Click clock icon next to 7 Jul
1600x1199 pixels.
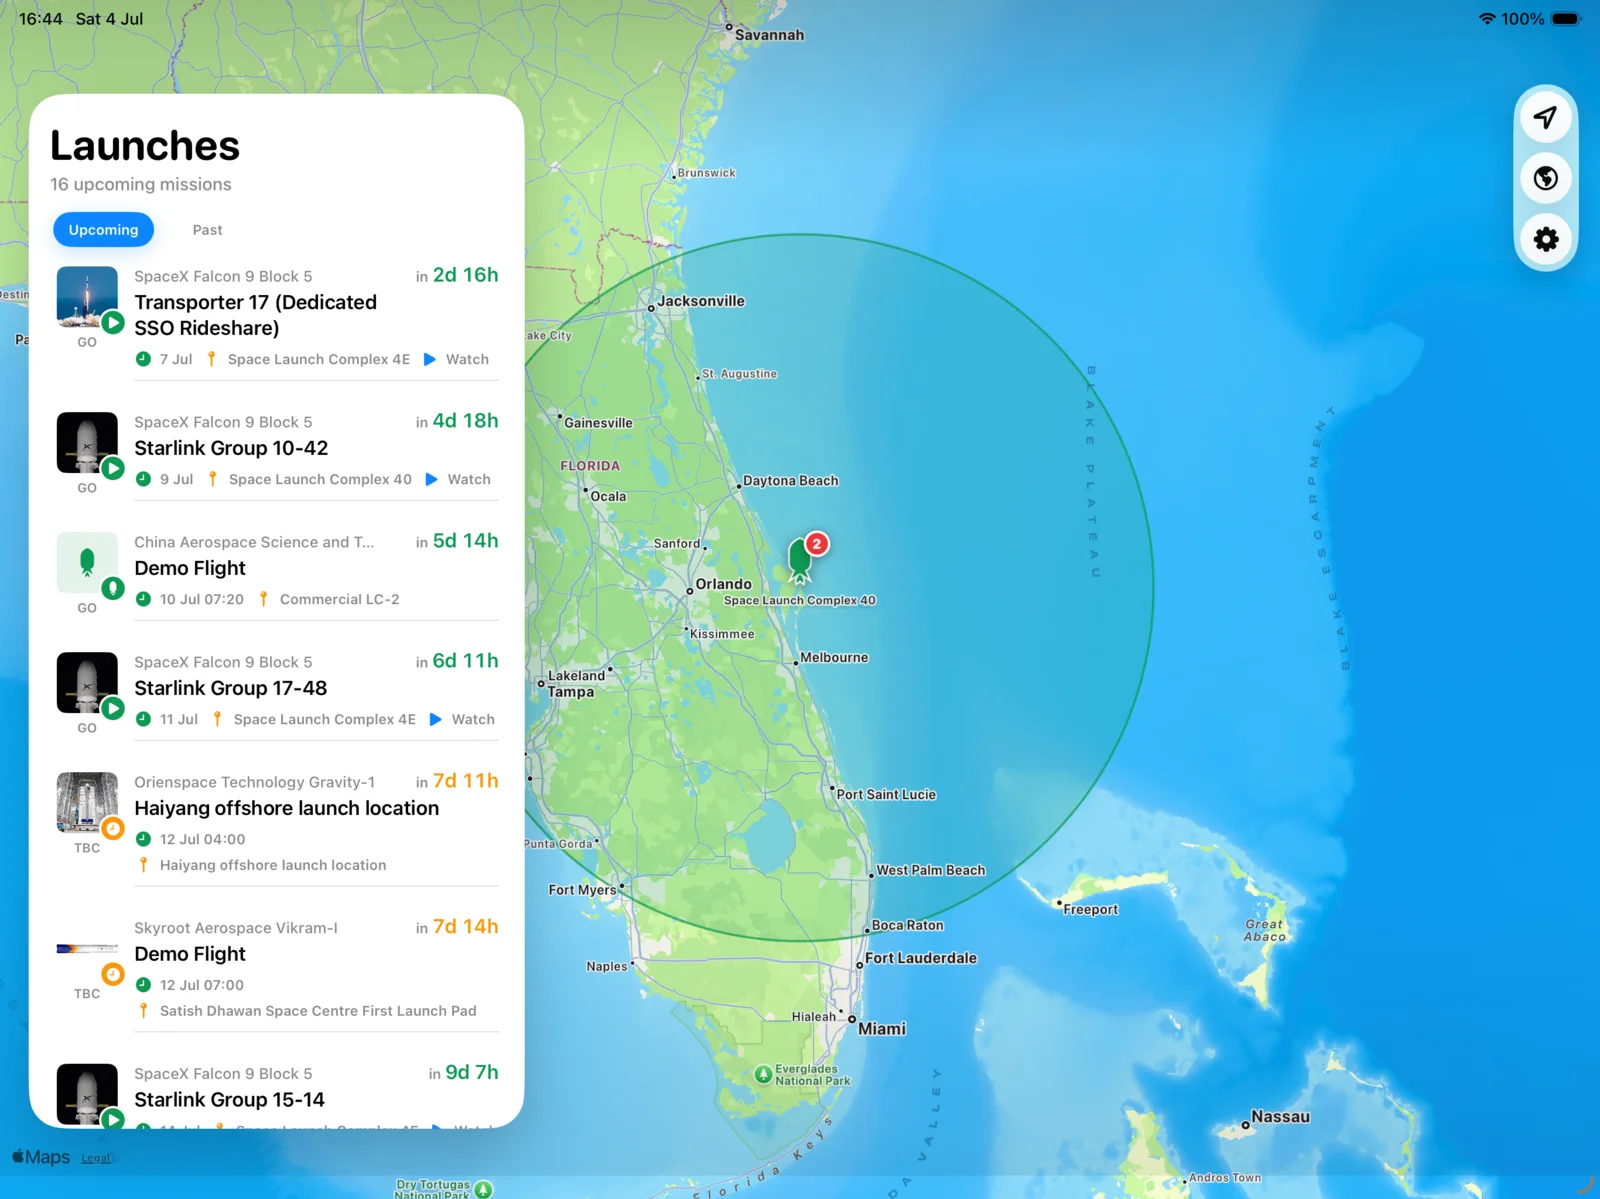[x=143, y=359]
